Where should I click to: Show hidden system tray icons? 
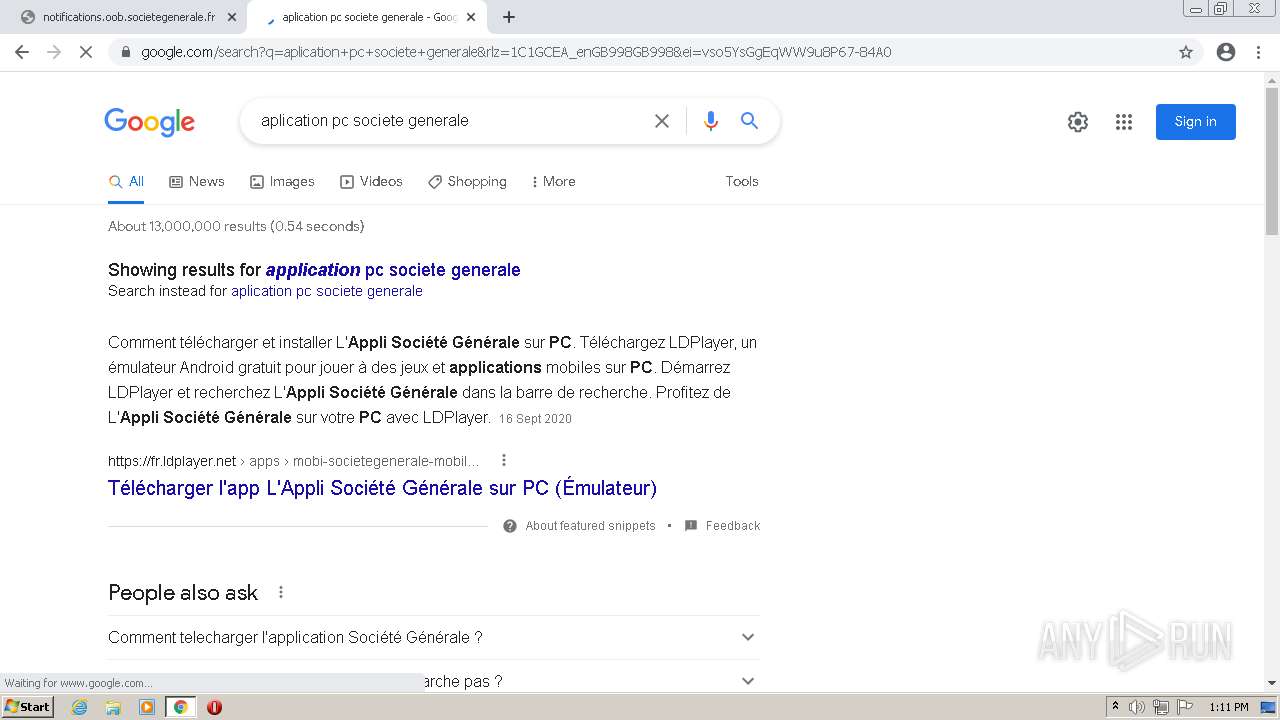1115,707
